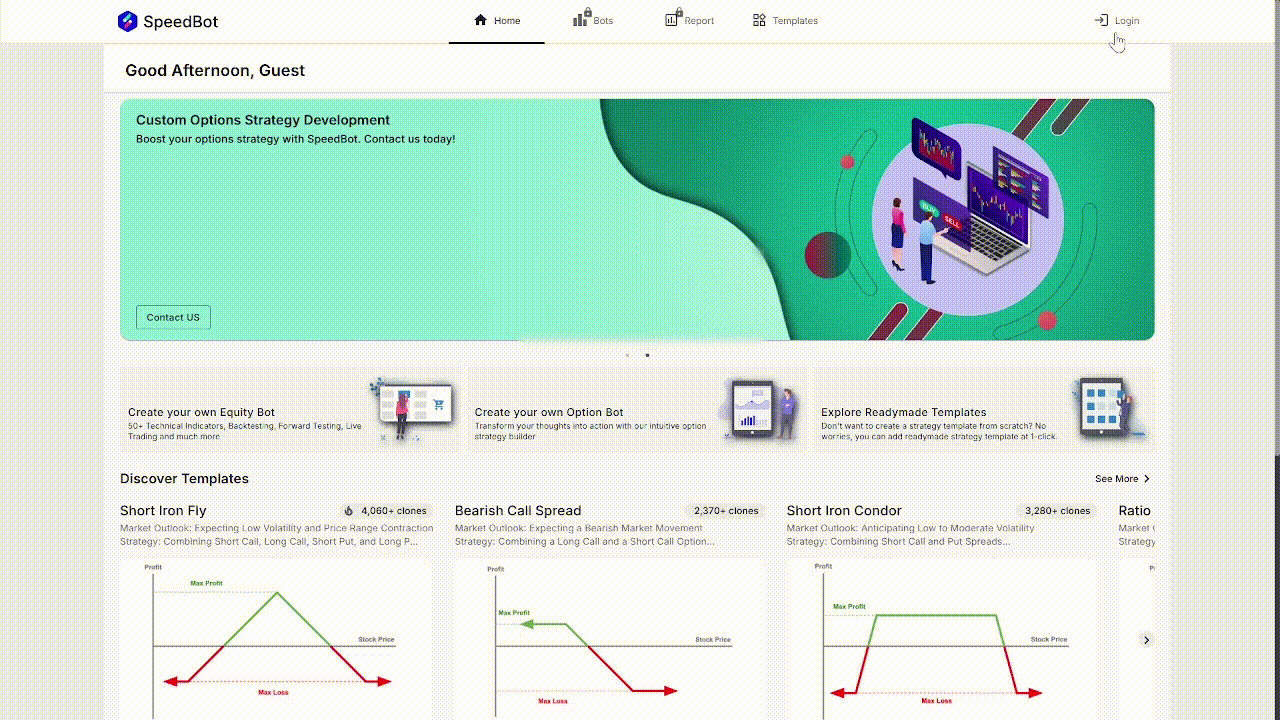Click the Templates grid icon
This screenshot has height=720, width=1280.
coord(759,20)
